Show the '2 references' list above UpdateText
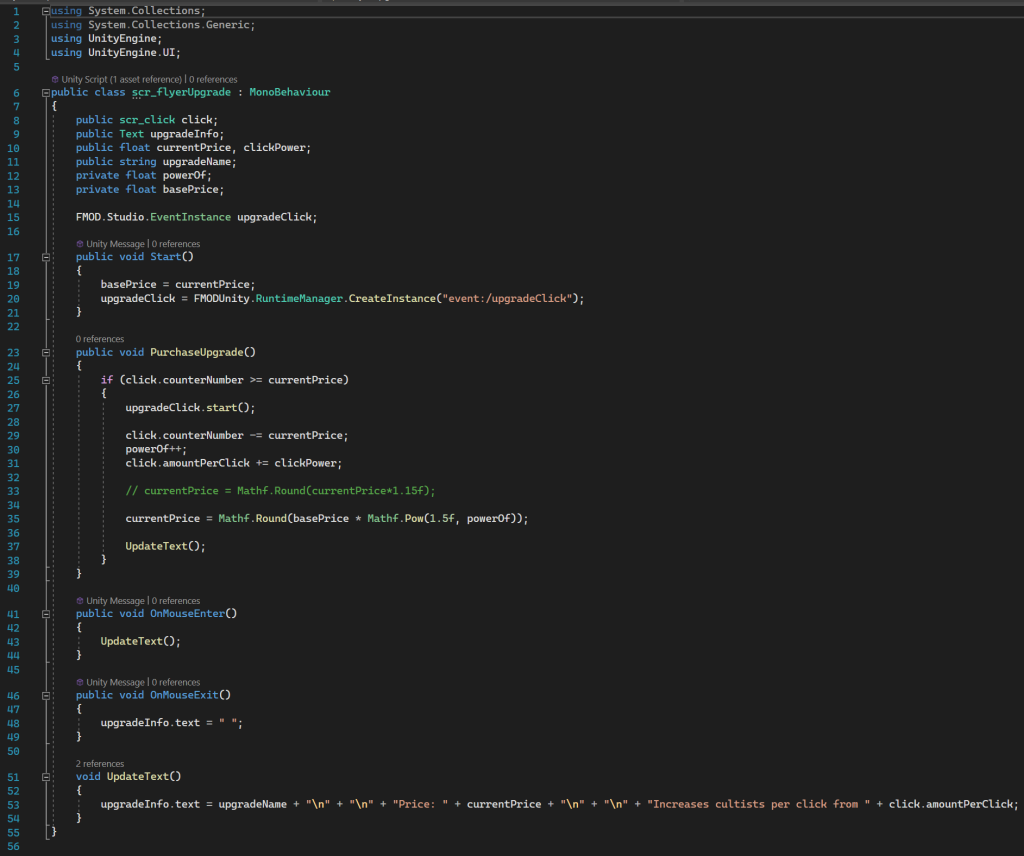The image size is (1024, 856). [x=100, y=764]
